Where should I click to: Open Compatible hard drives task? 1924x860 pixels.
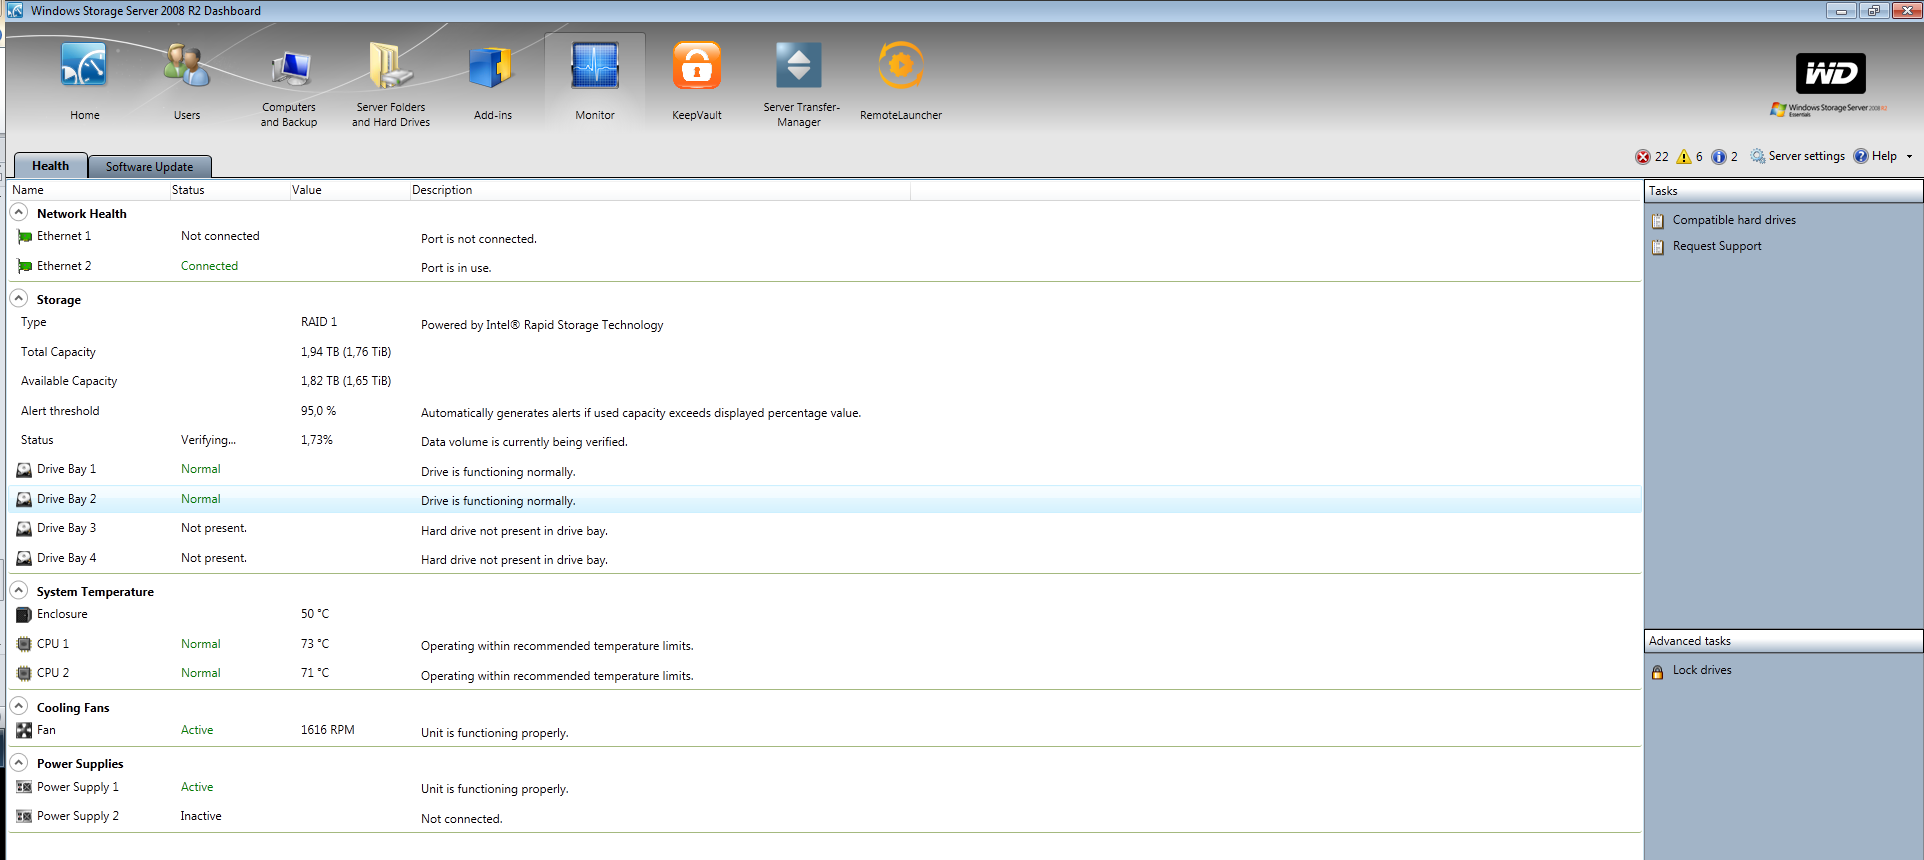(1734, 220)
